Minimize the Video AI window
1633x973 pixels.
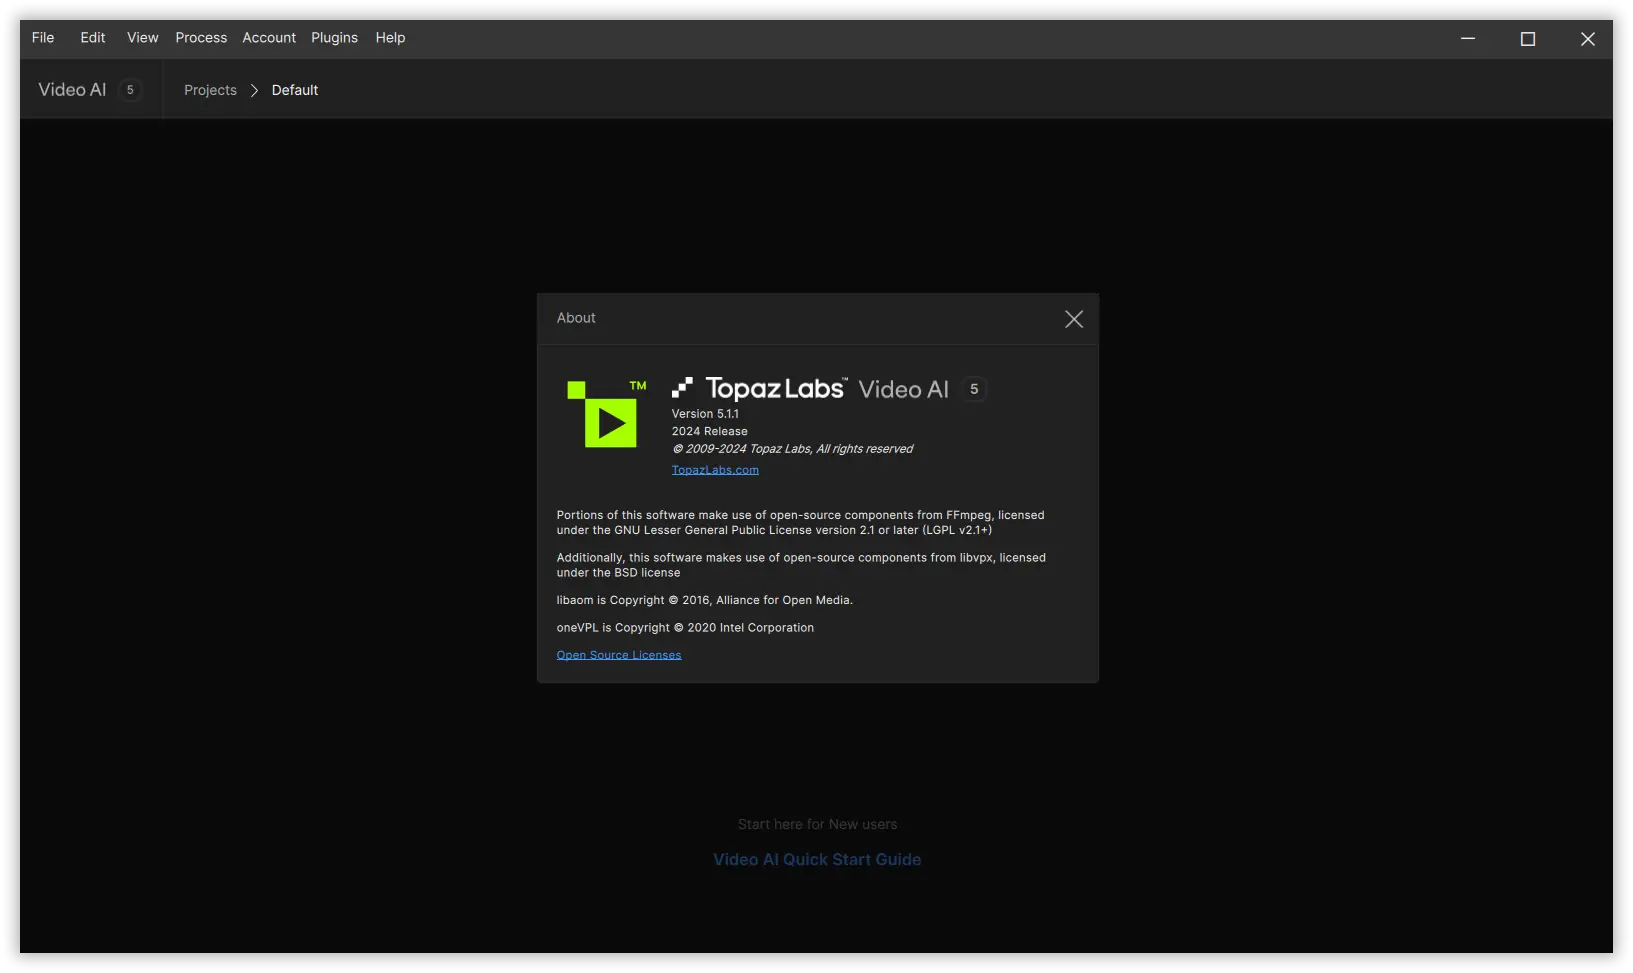(x=1468, y=38)
